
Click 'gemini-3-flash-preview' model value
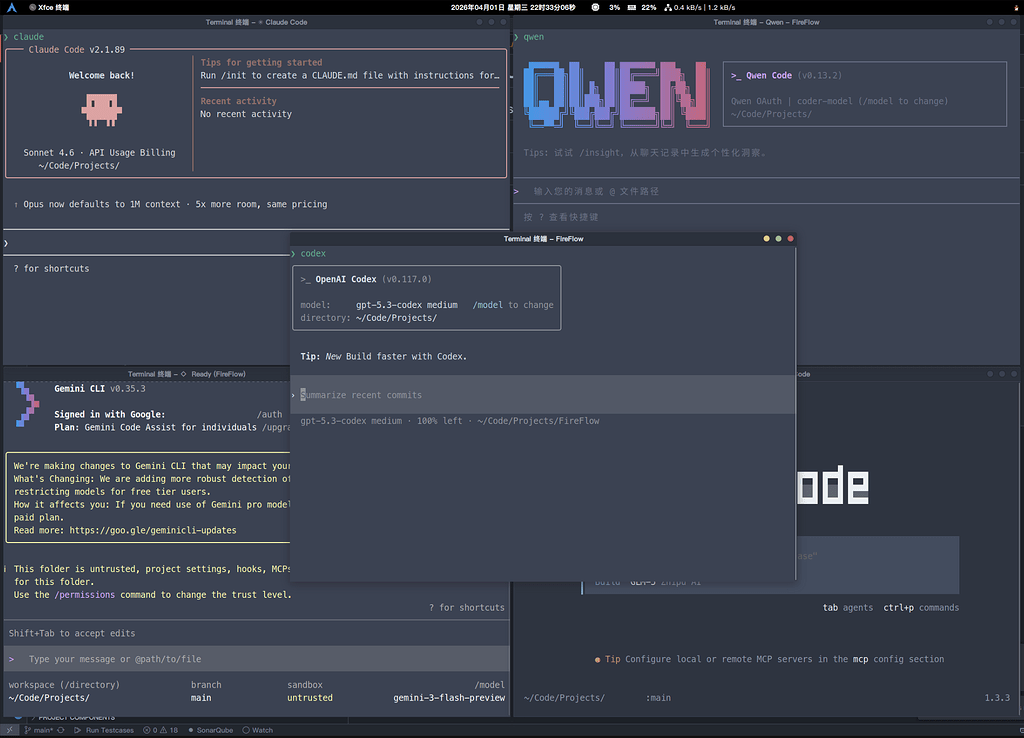point(449,698)
